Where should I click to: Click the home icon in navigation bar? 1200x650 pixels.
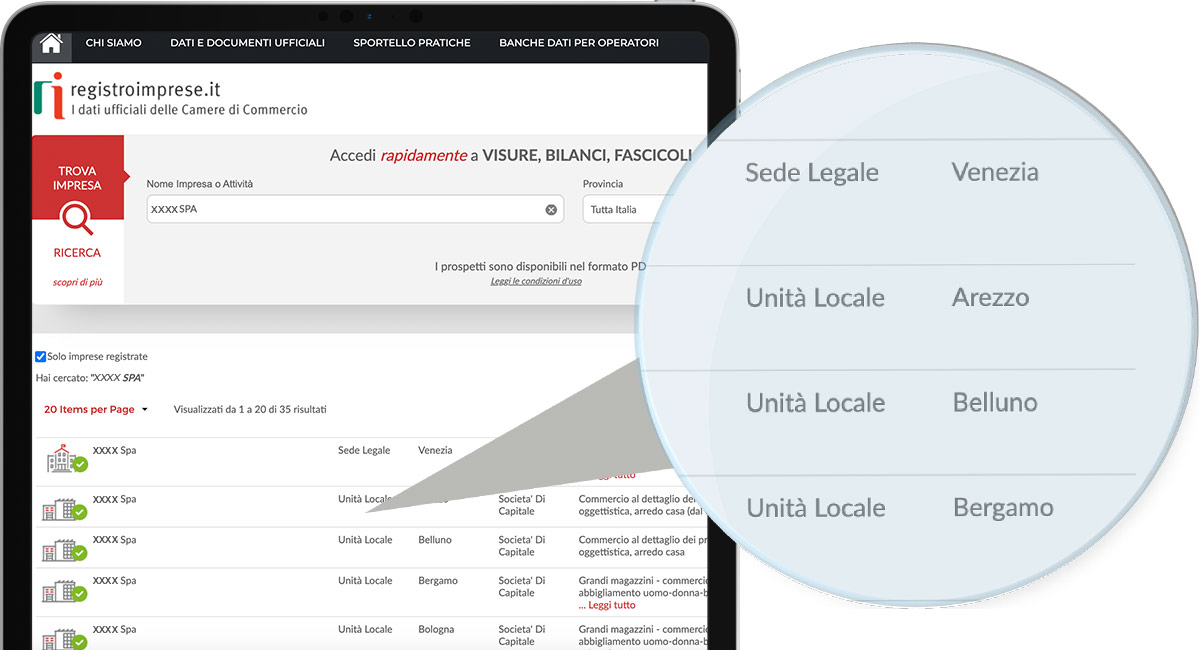coord(51,43)
